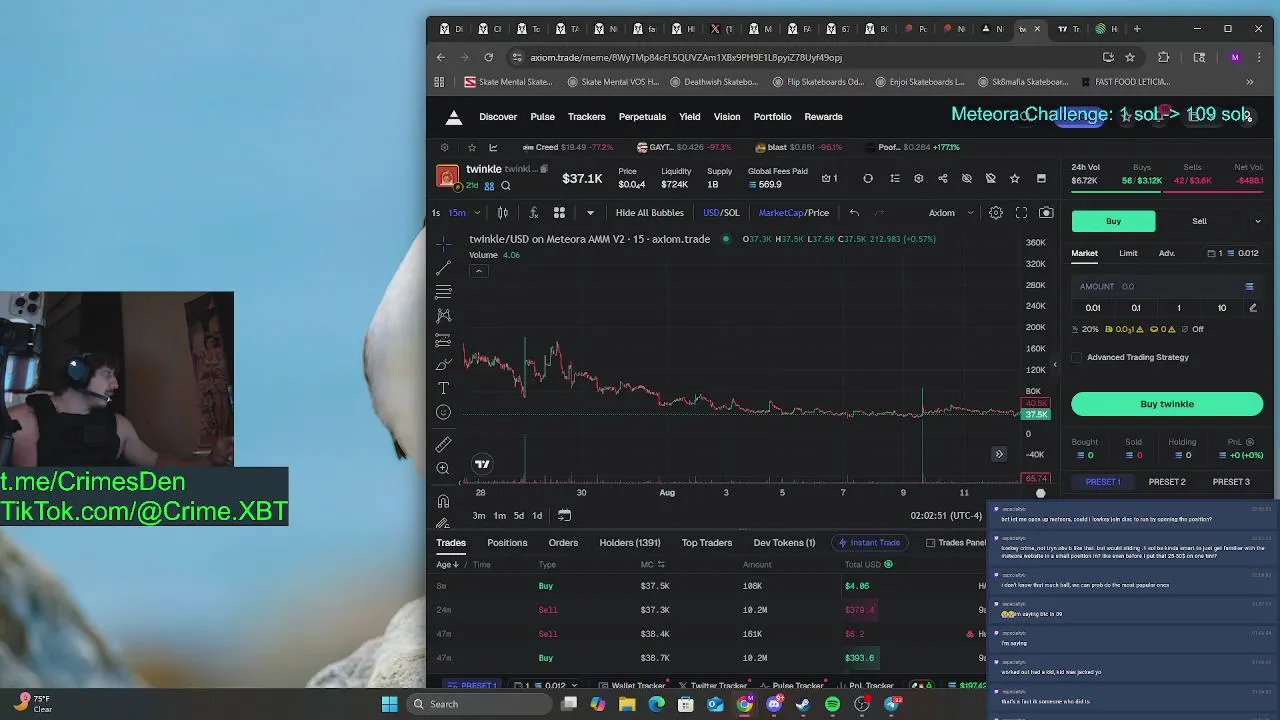Bookmark this page in Chrome

1130,57
